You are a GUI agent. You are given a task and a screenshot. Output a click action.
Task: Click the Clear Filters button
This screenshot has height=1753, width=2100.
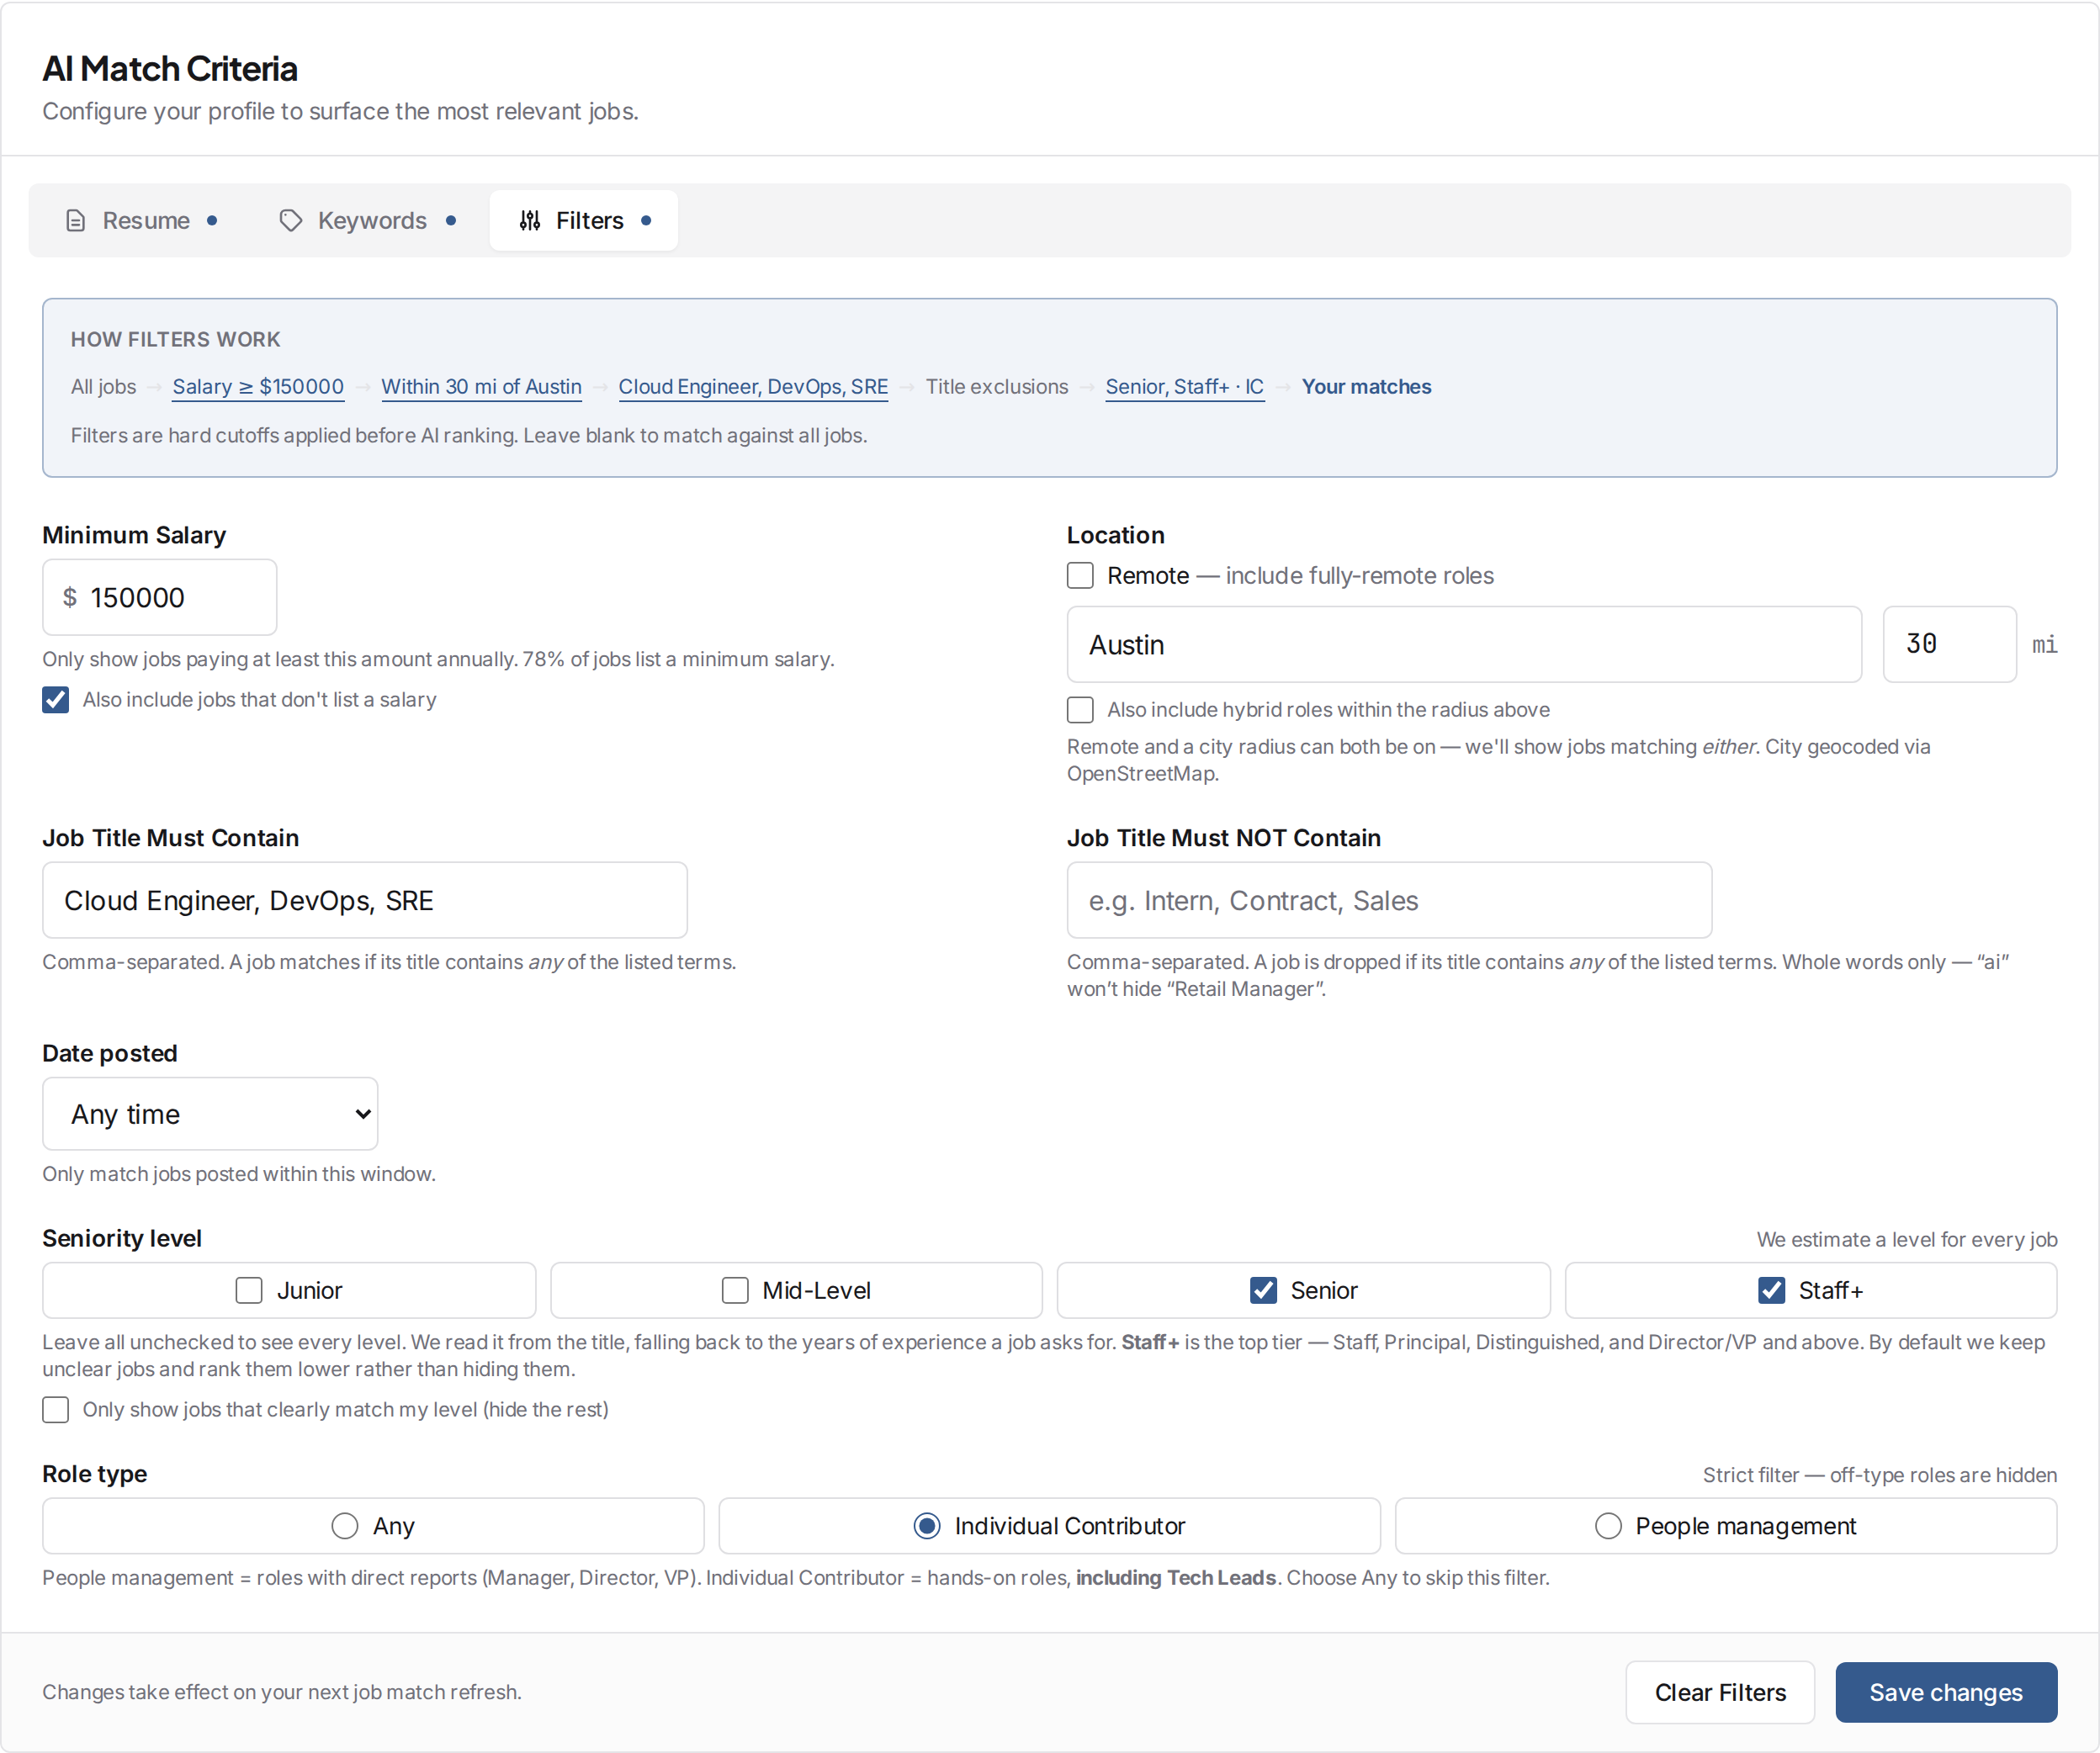pyautogui.click(x=1720, y=1693)
